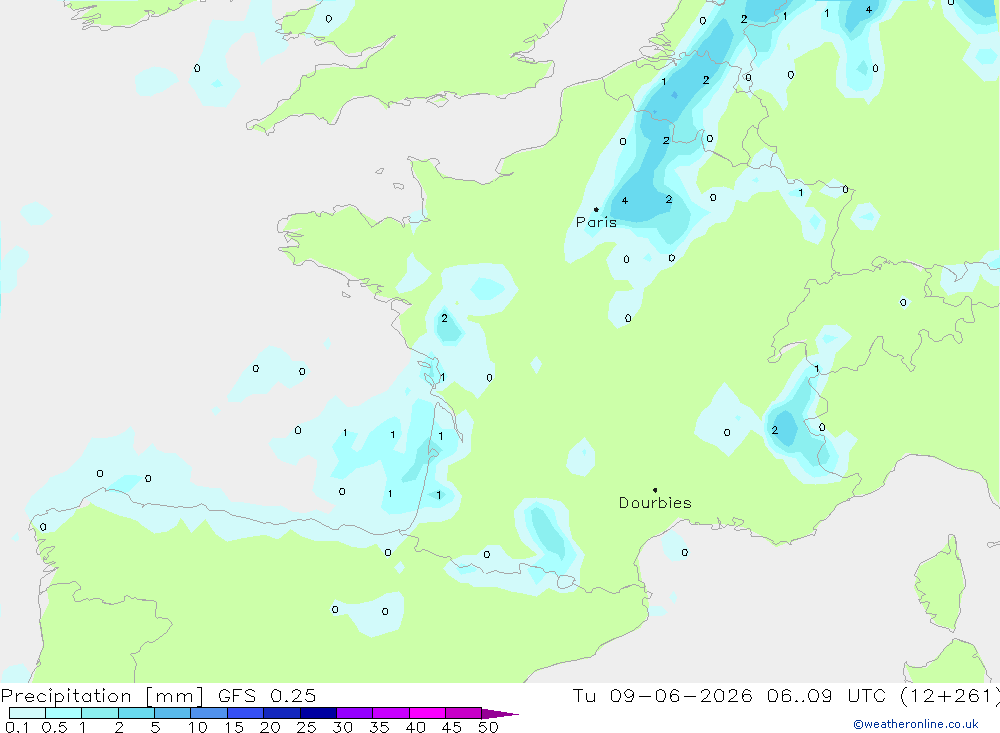
Task: Click the Dourbies location dot marker
Action: (x=655, y=490)
